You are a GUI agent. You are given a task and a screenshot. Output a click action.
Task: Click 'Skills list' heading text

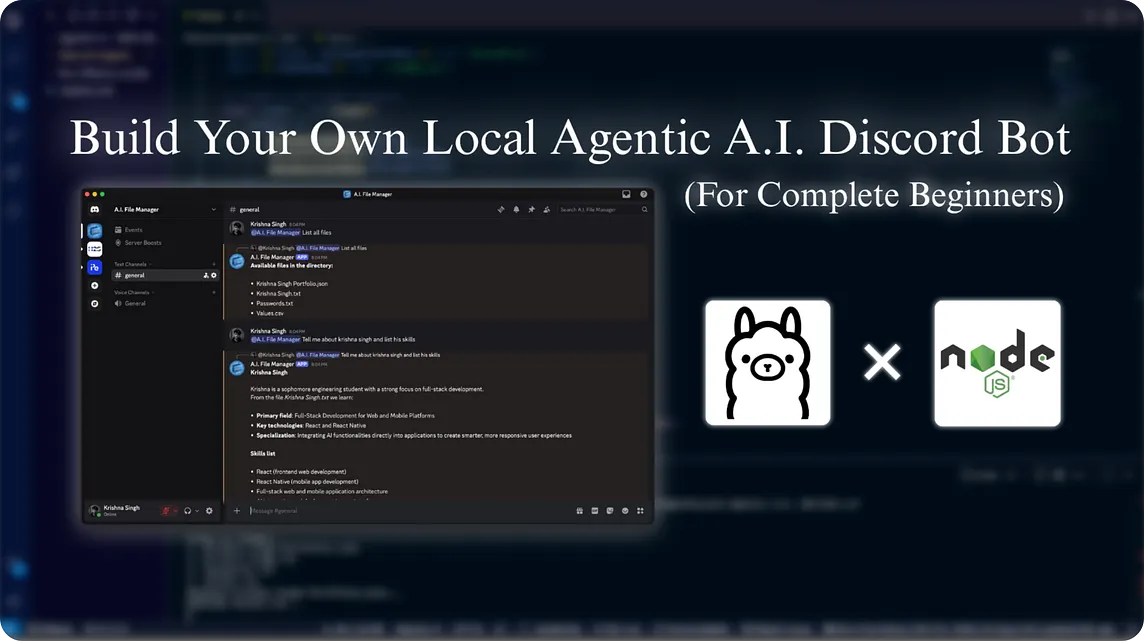click(x=263, y=454)
